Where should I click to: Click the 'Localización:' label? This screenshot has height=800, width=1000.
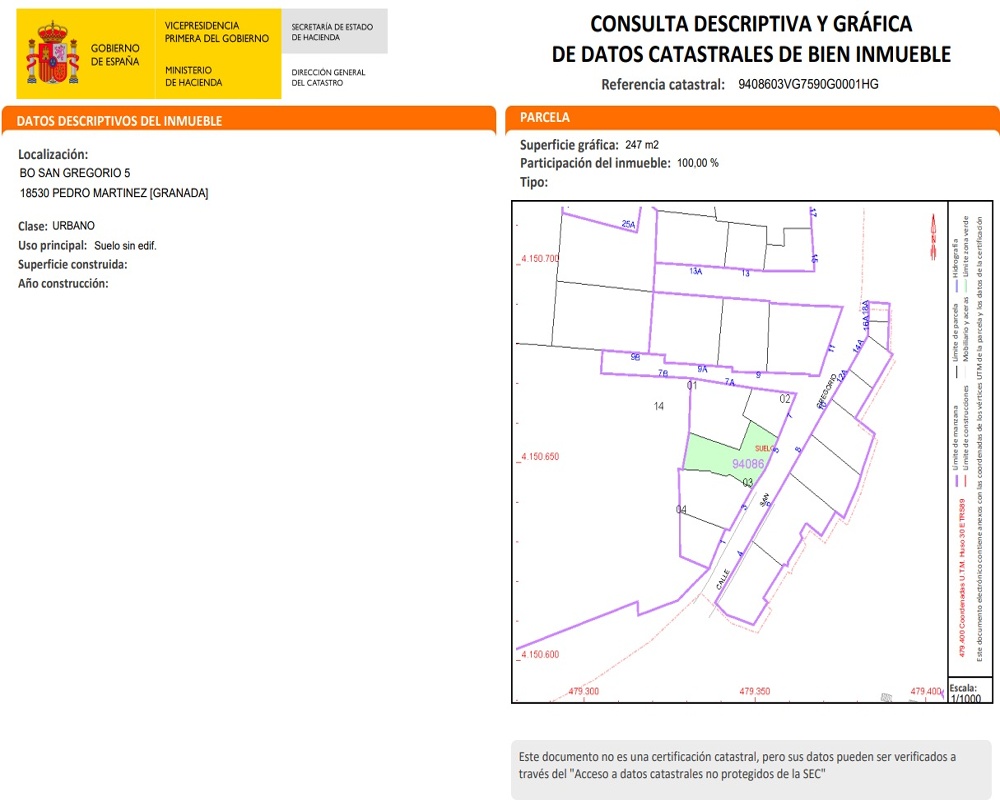(53, 154)
